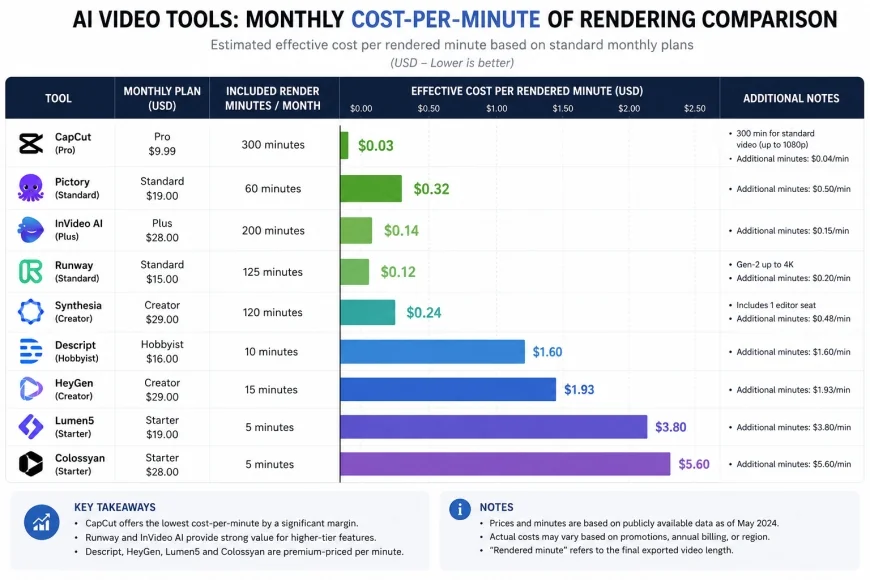Select the CapCut $0.03 bar
This screenshot has height=580, width=870.
[344, 145]
